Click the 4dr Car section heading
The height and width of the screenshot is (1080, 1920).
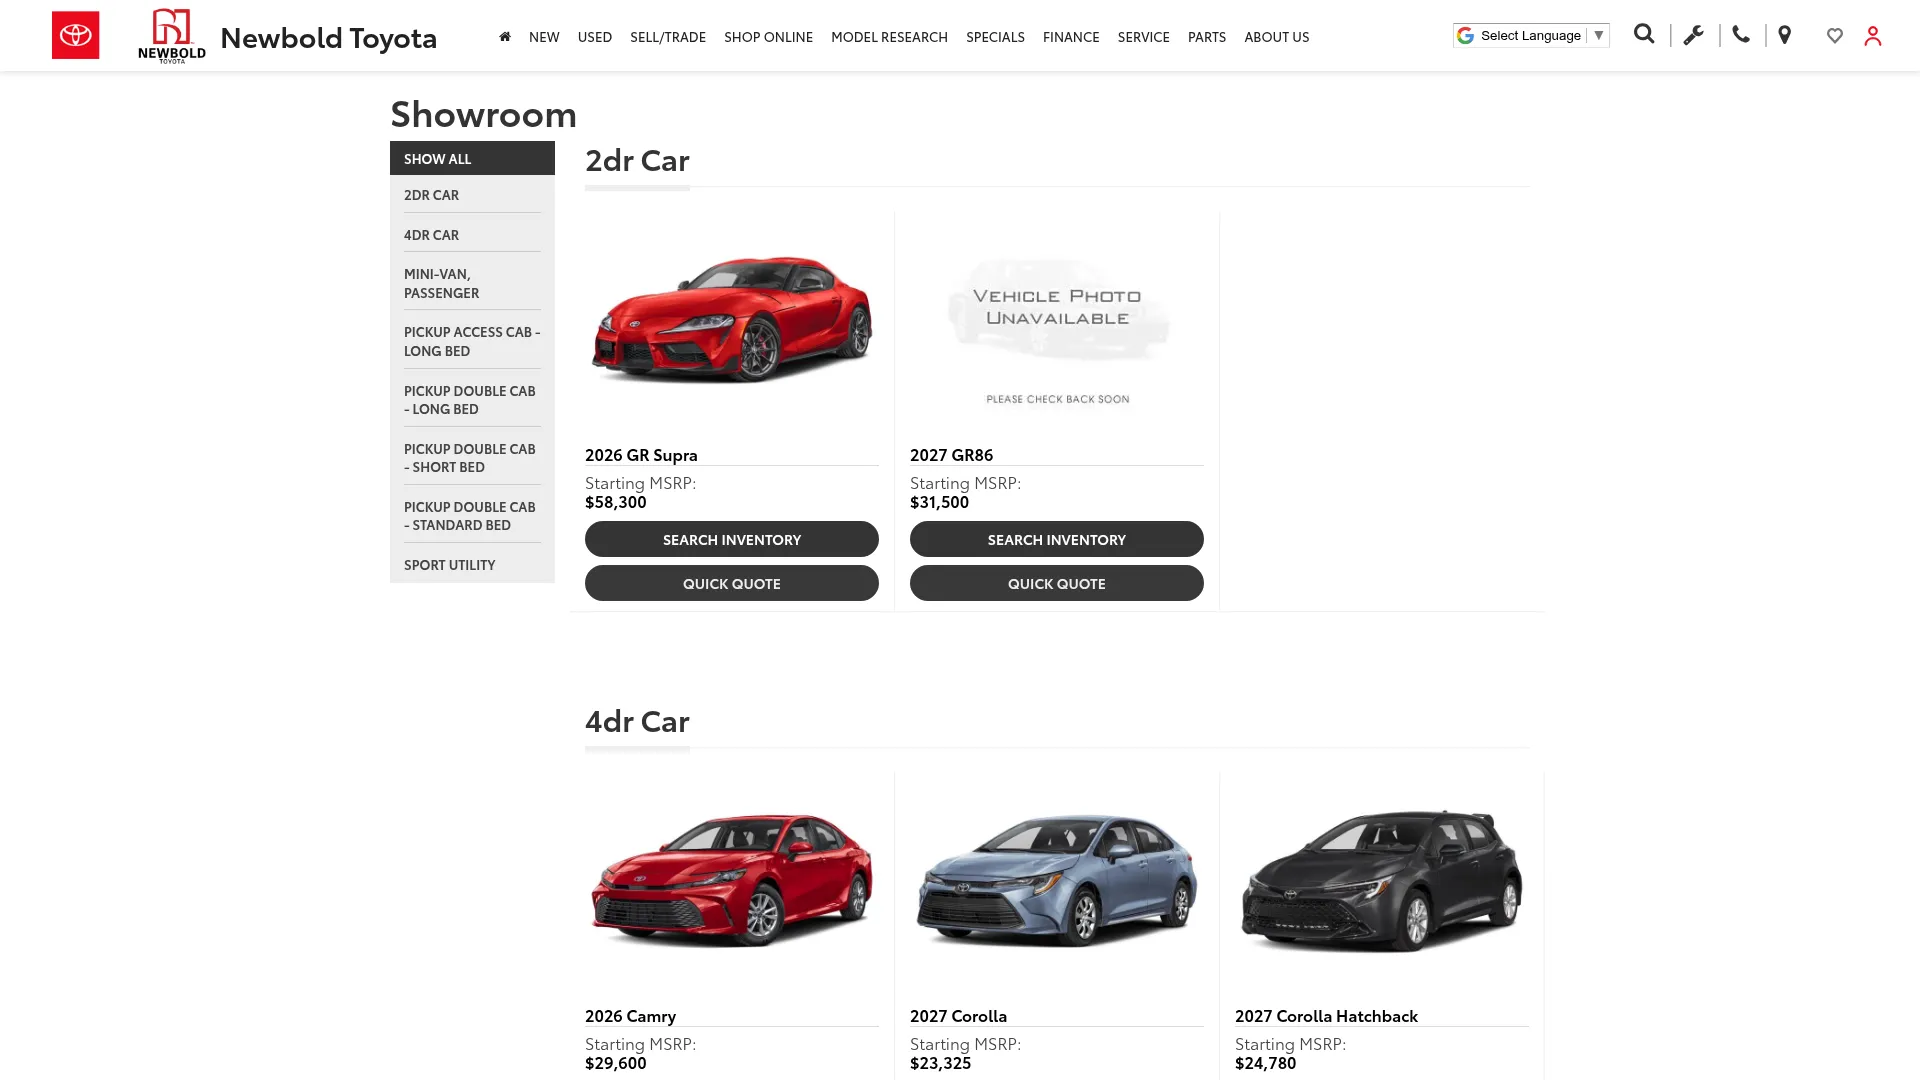[637, 720]
